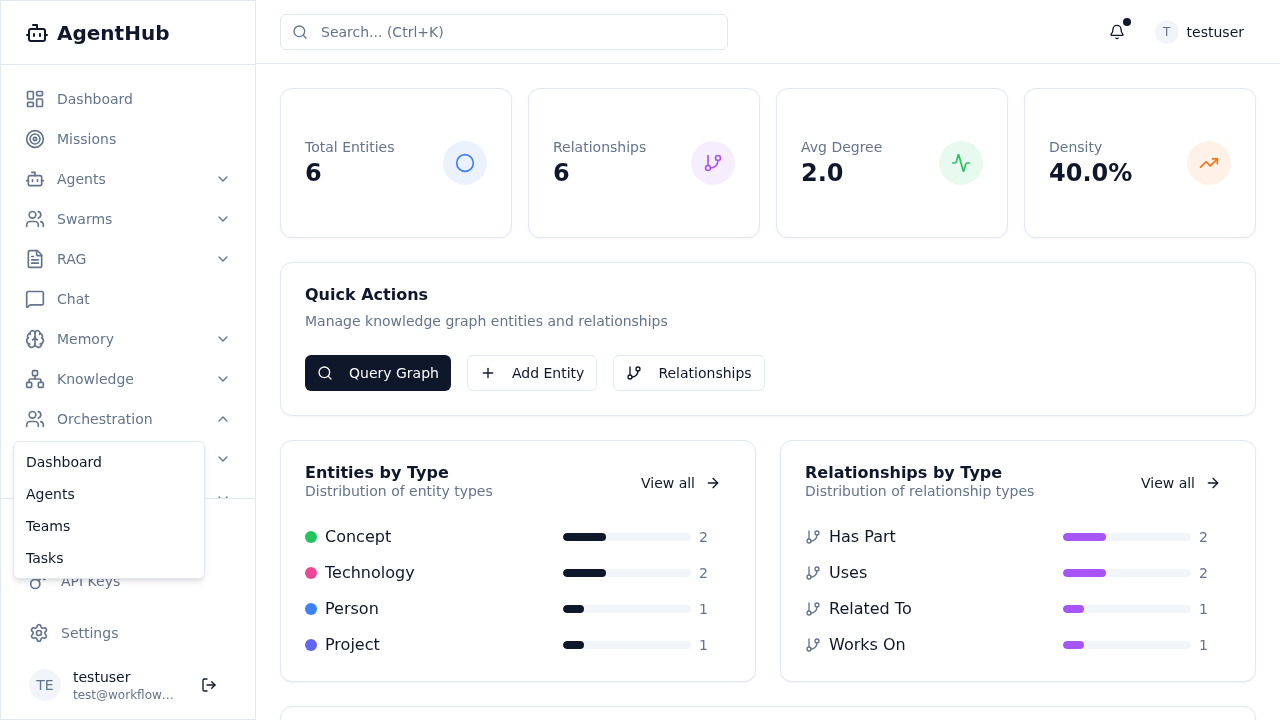
Task: Click the Query Graph button
Action: (x=378, y=373)
